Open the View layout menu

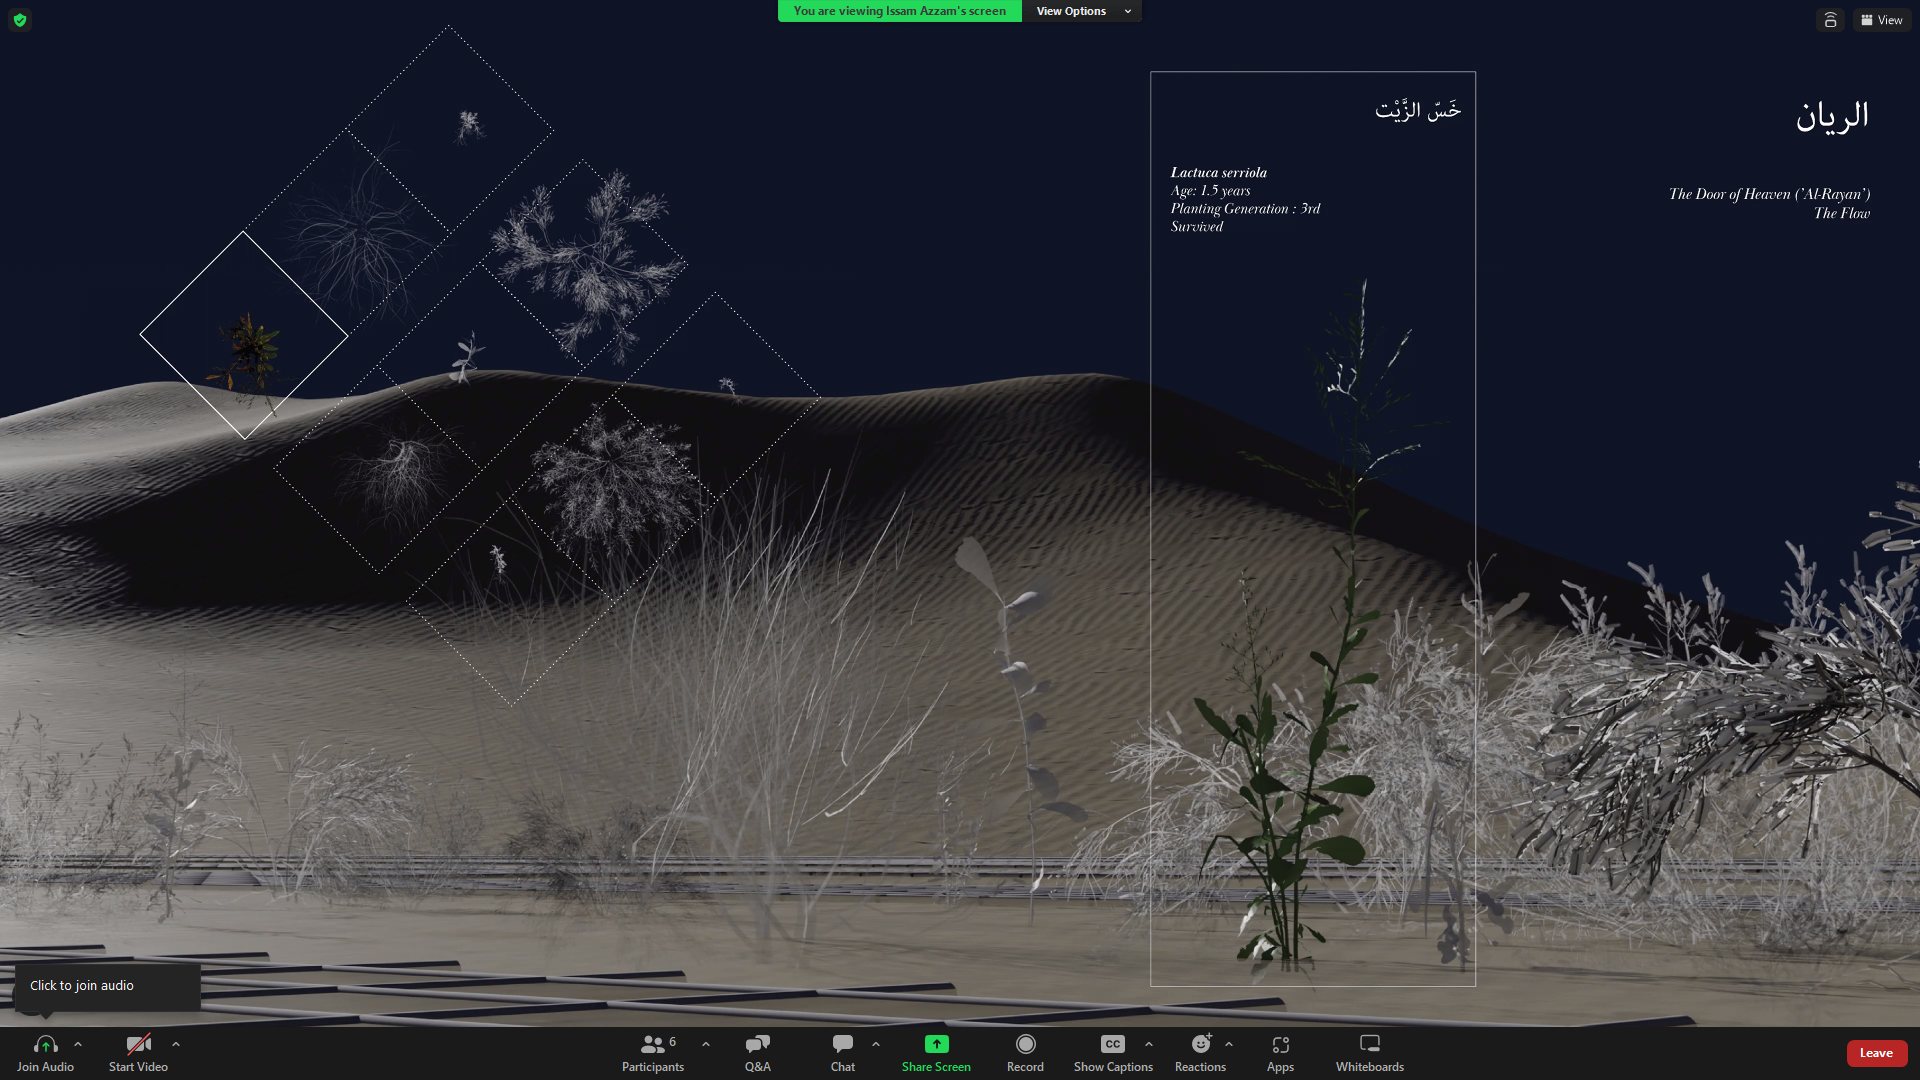click(x=1882, y=20)
